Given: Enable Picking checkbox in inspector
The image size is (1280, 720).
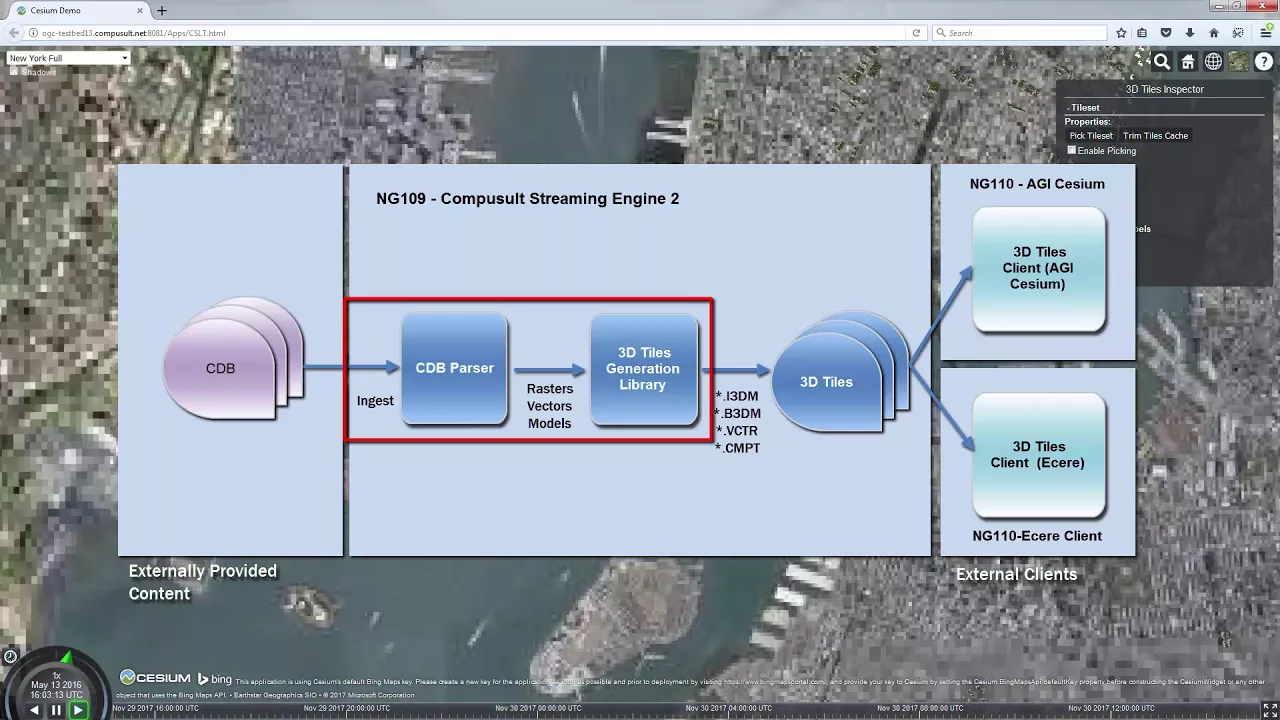Looking at the screenshot, I should [1072, 150].
